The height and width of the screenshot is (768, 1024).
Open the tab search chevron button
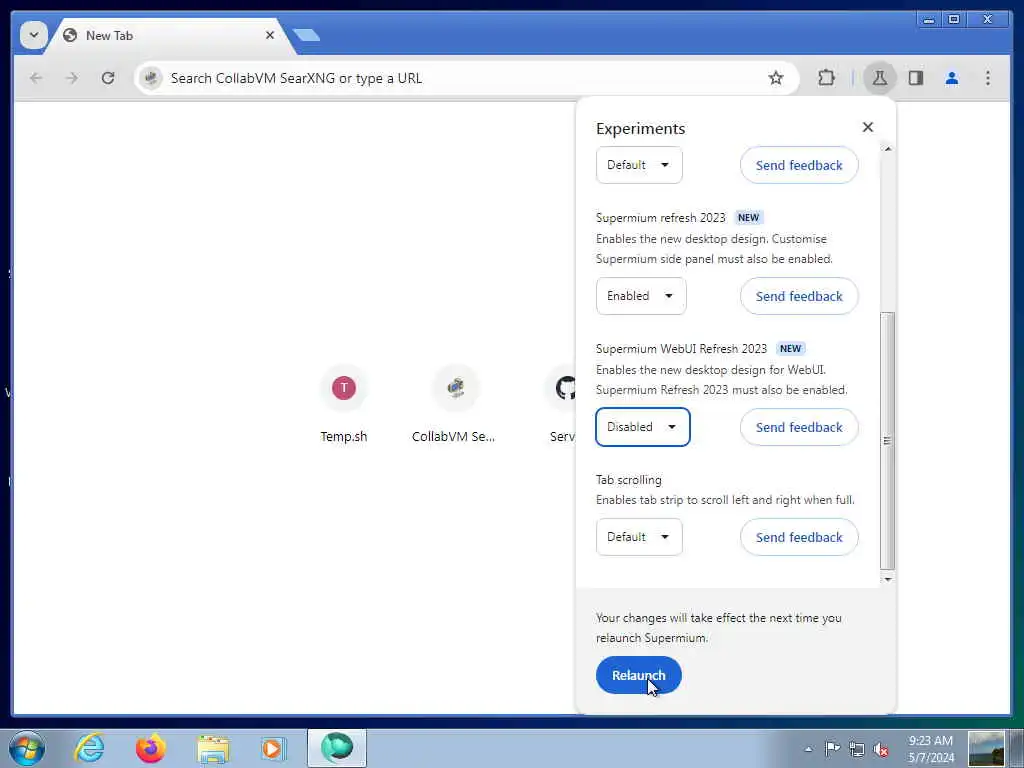pyautogui.click(x=33, y=35)
